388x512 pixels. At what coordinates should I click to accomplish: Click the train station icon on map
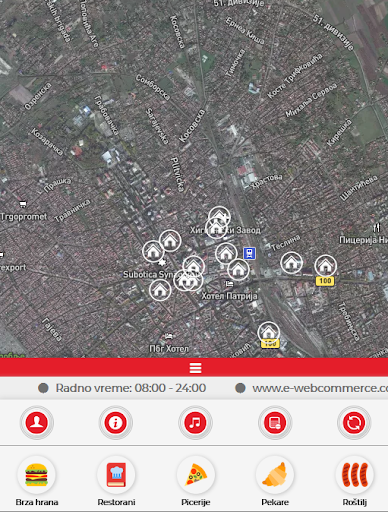pos(249,253)
